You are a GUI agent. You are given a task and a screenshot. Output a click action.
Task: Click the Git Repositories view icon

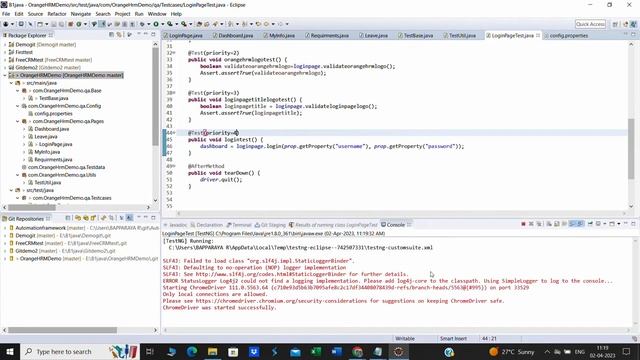pos(5,219)
